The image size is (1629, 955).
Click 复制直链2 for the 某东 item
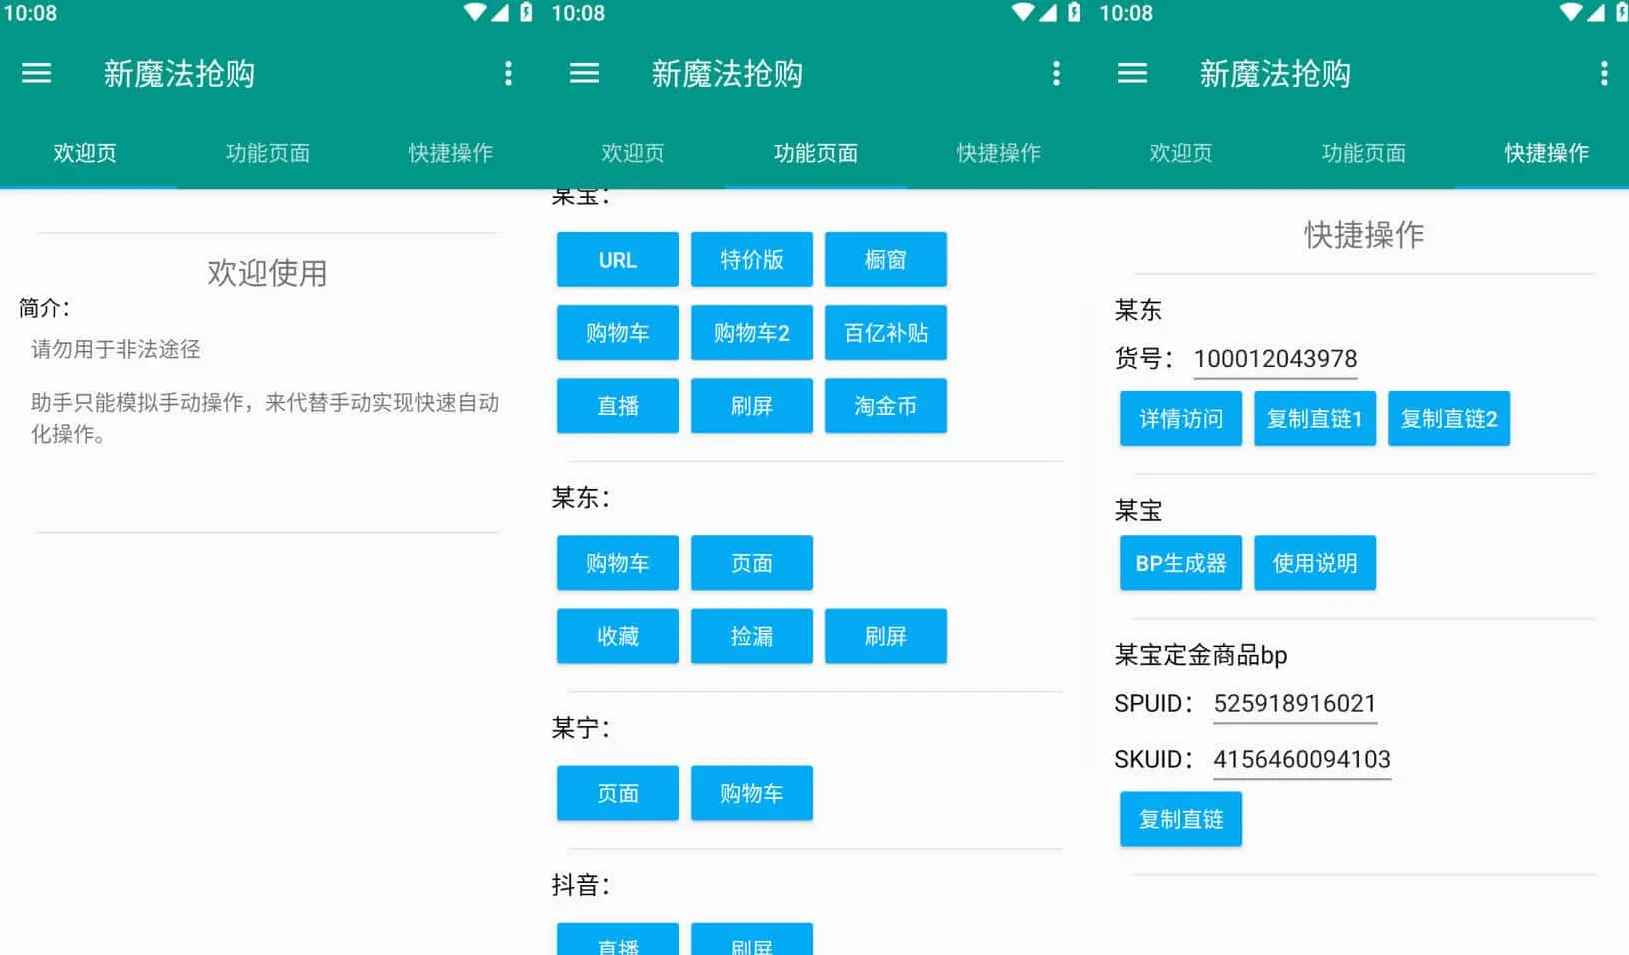pos(1448,419)
